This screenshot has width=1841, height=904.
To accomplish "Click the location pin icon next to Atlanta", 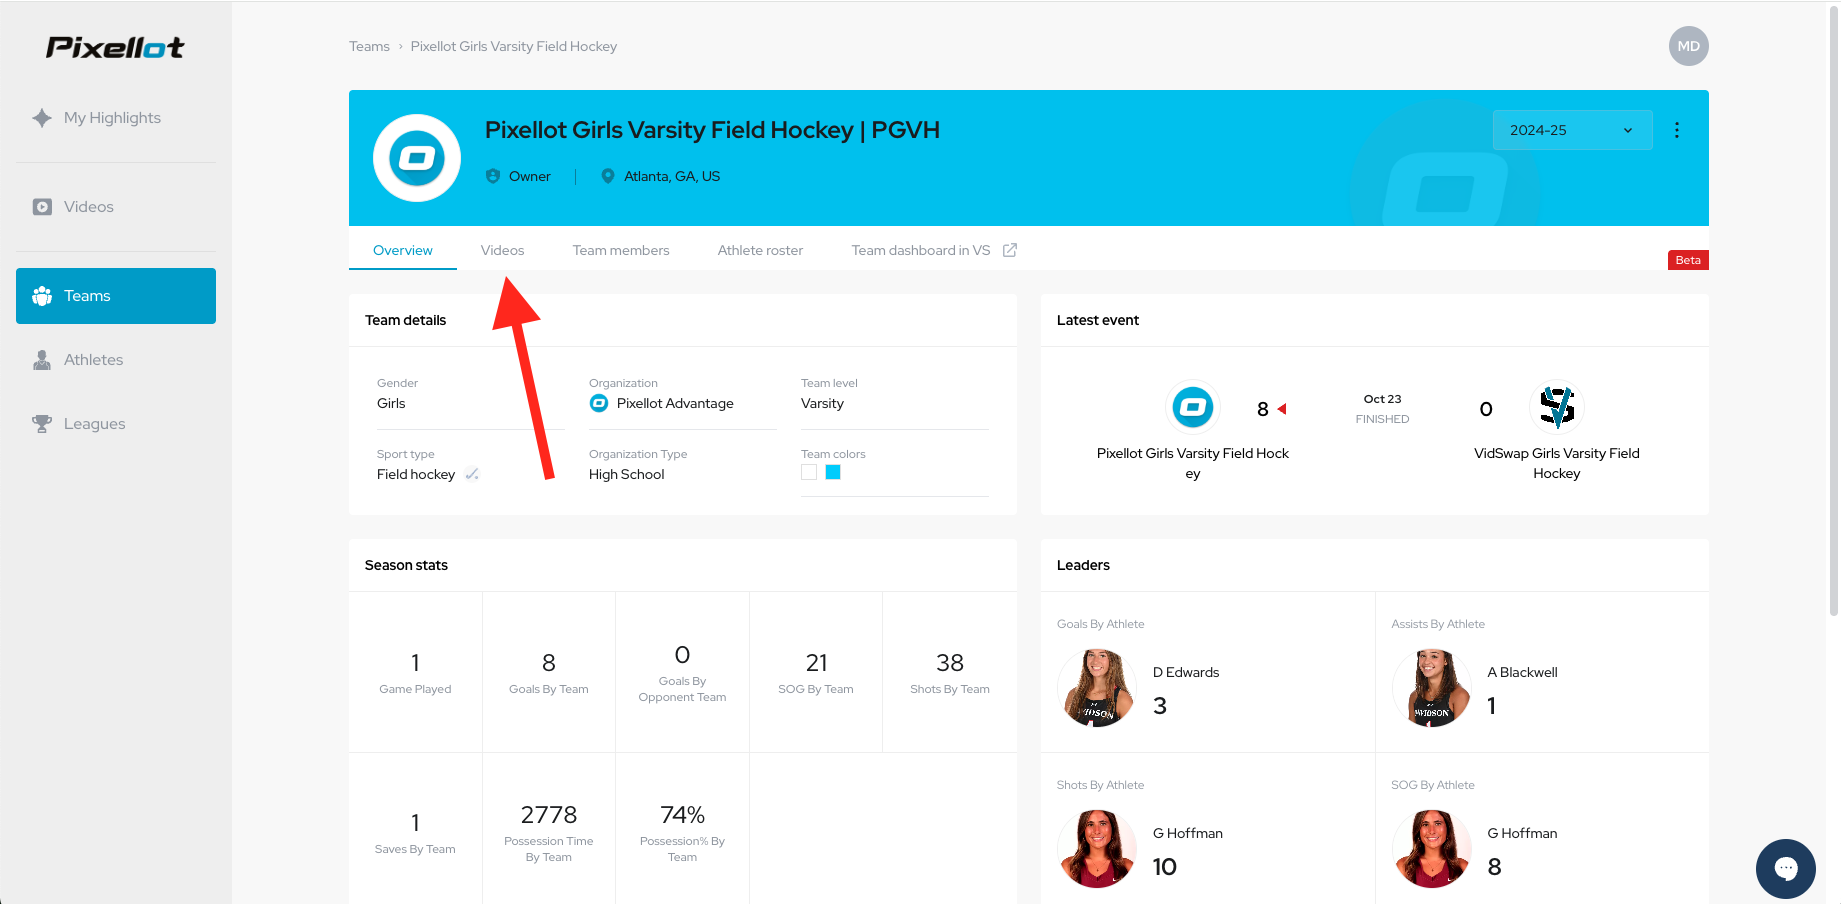I will point(607,176).
